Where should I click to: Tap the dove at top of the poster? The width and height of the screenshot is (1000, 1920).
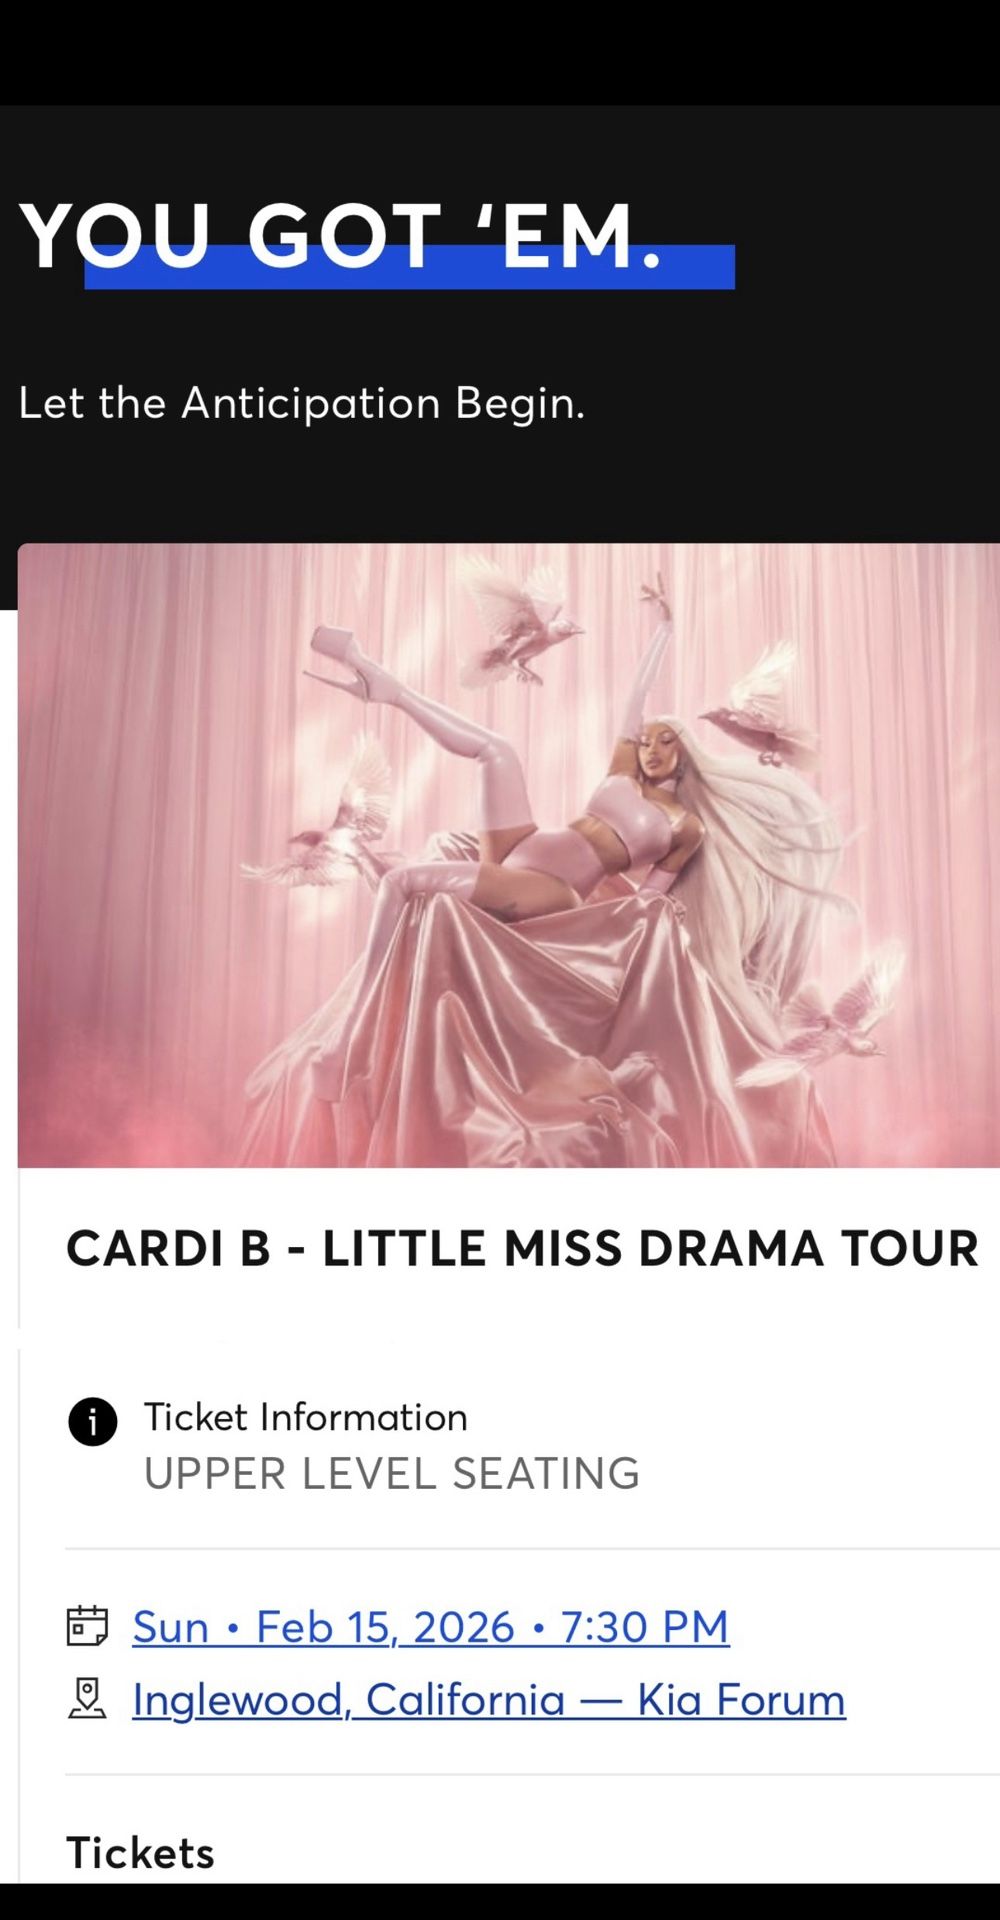520,618
